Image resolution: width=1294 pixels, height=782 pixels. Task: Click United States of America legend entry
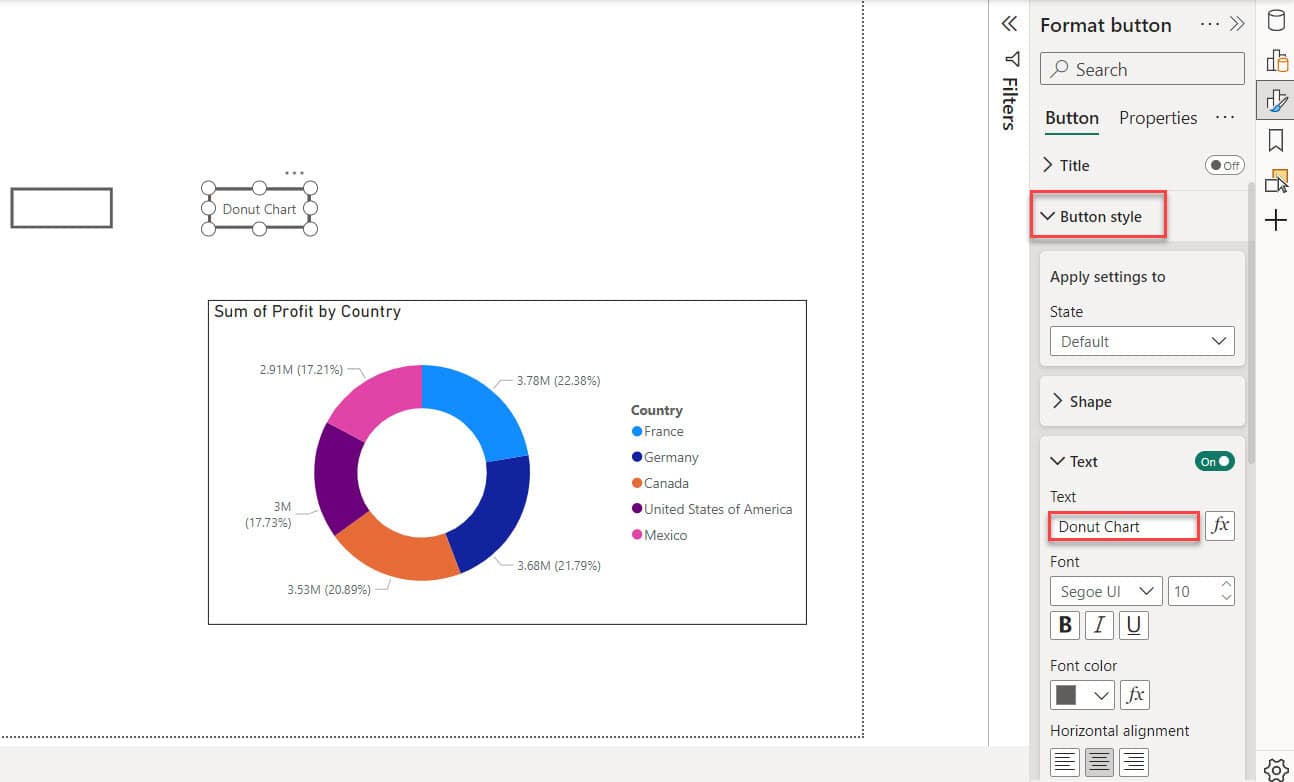coord(712,510)
